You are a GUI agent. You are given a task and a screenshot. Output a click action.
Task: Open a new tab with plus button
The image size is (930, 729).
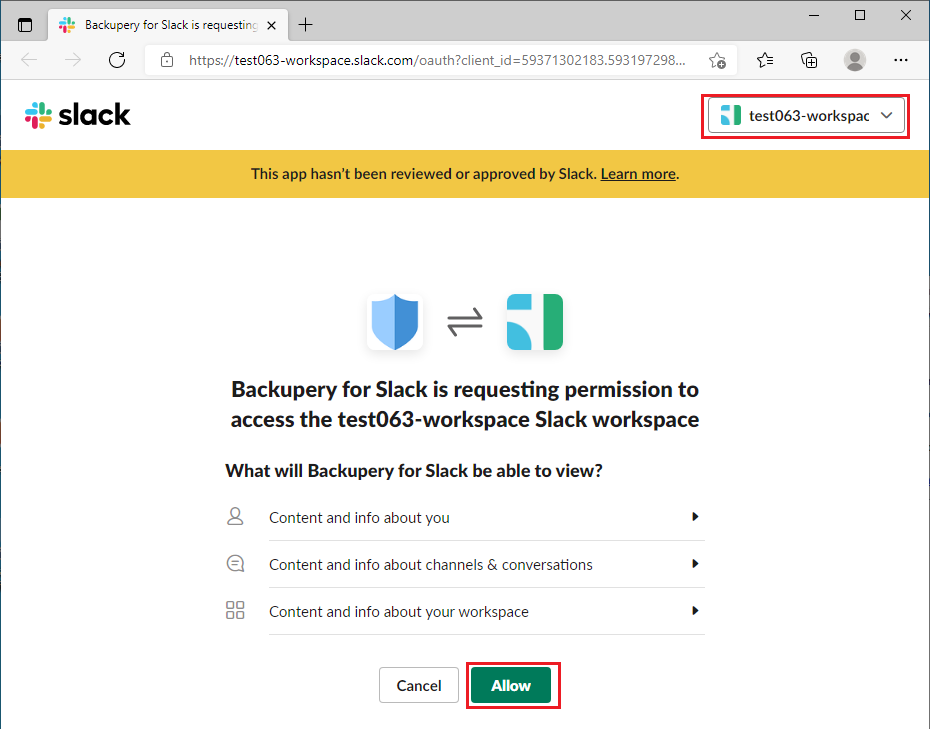(x=305, y=25)
